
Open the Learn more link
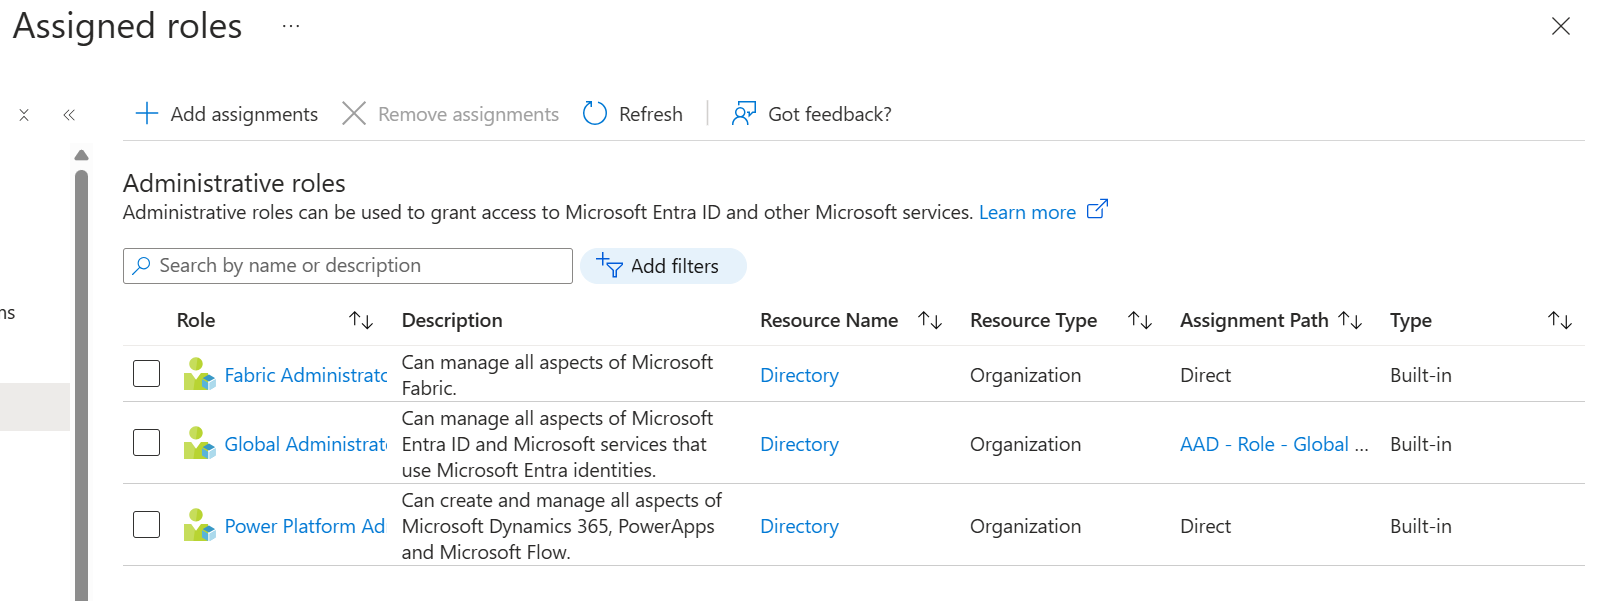point(1027,212)
